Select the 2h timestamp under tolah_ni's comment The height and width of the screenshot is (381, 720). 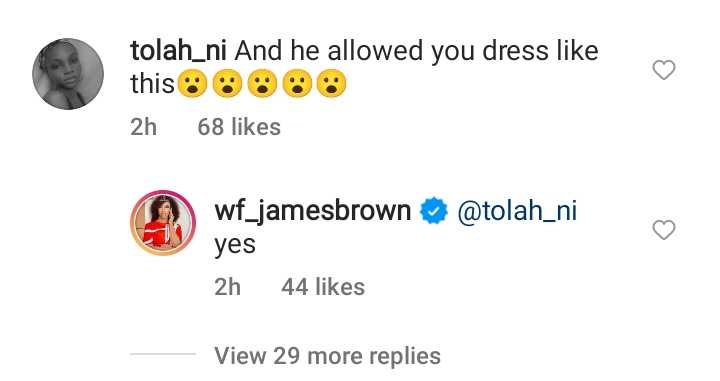(x=144, y=127)
